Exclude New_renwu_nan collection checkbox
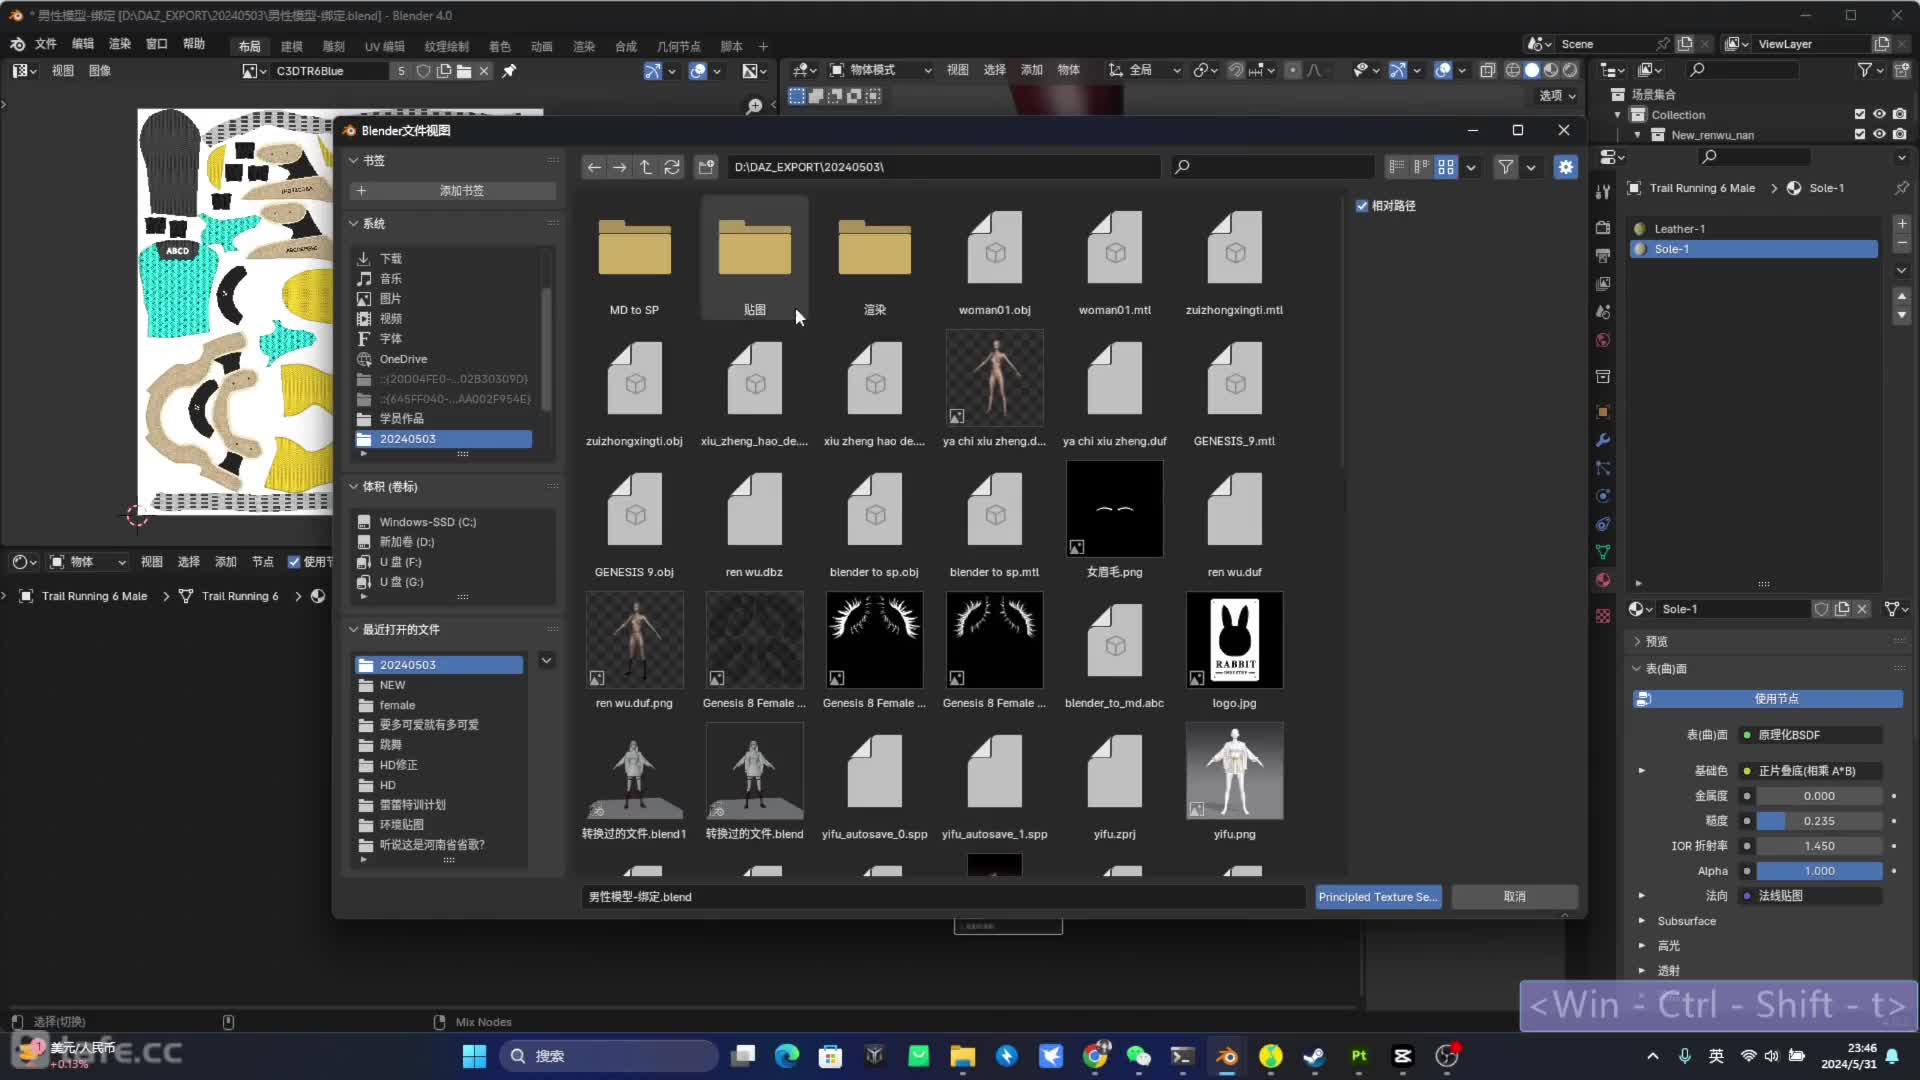The image size is (1920, 1080). click(x=1860, y=135)
